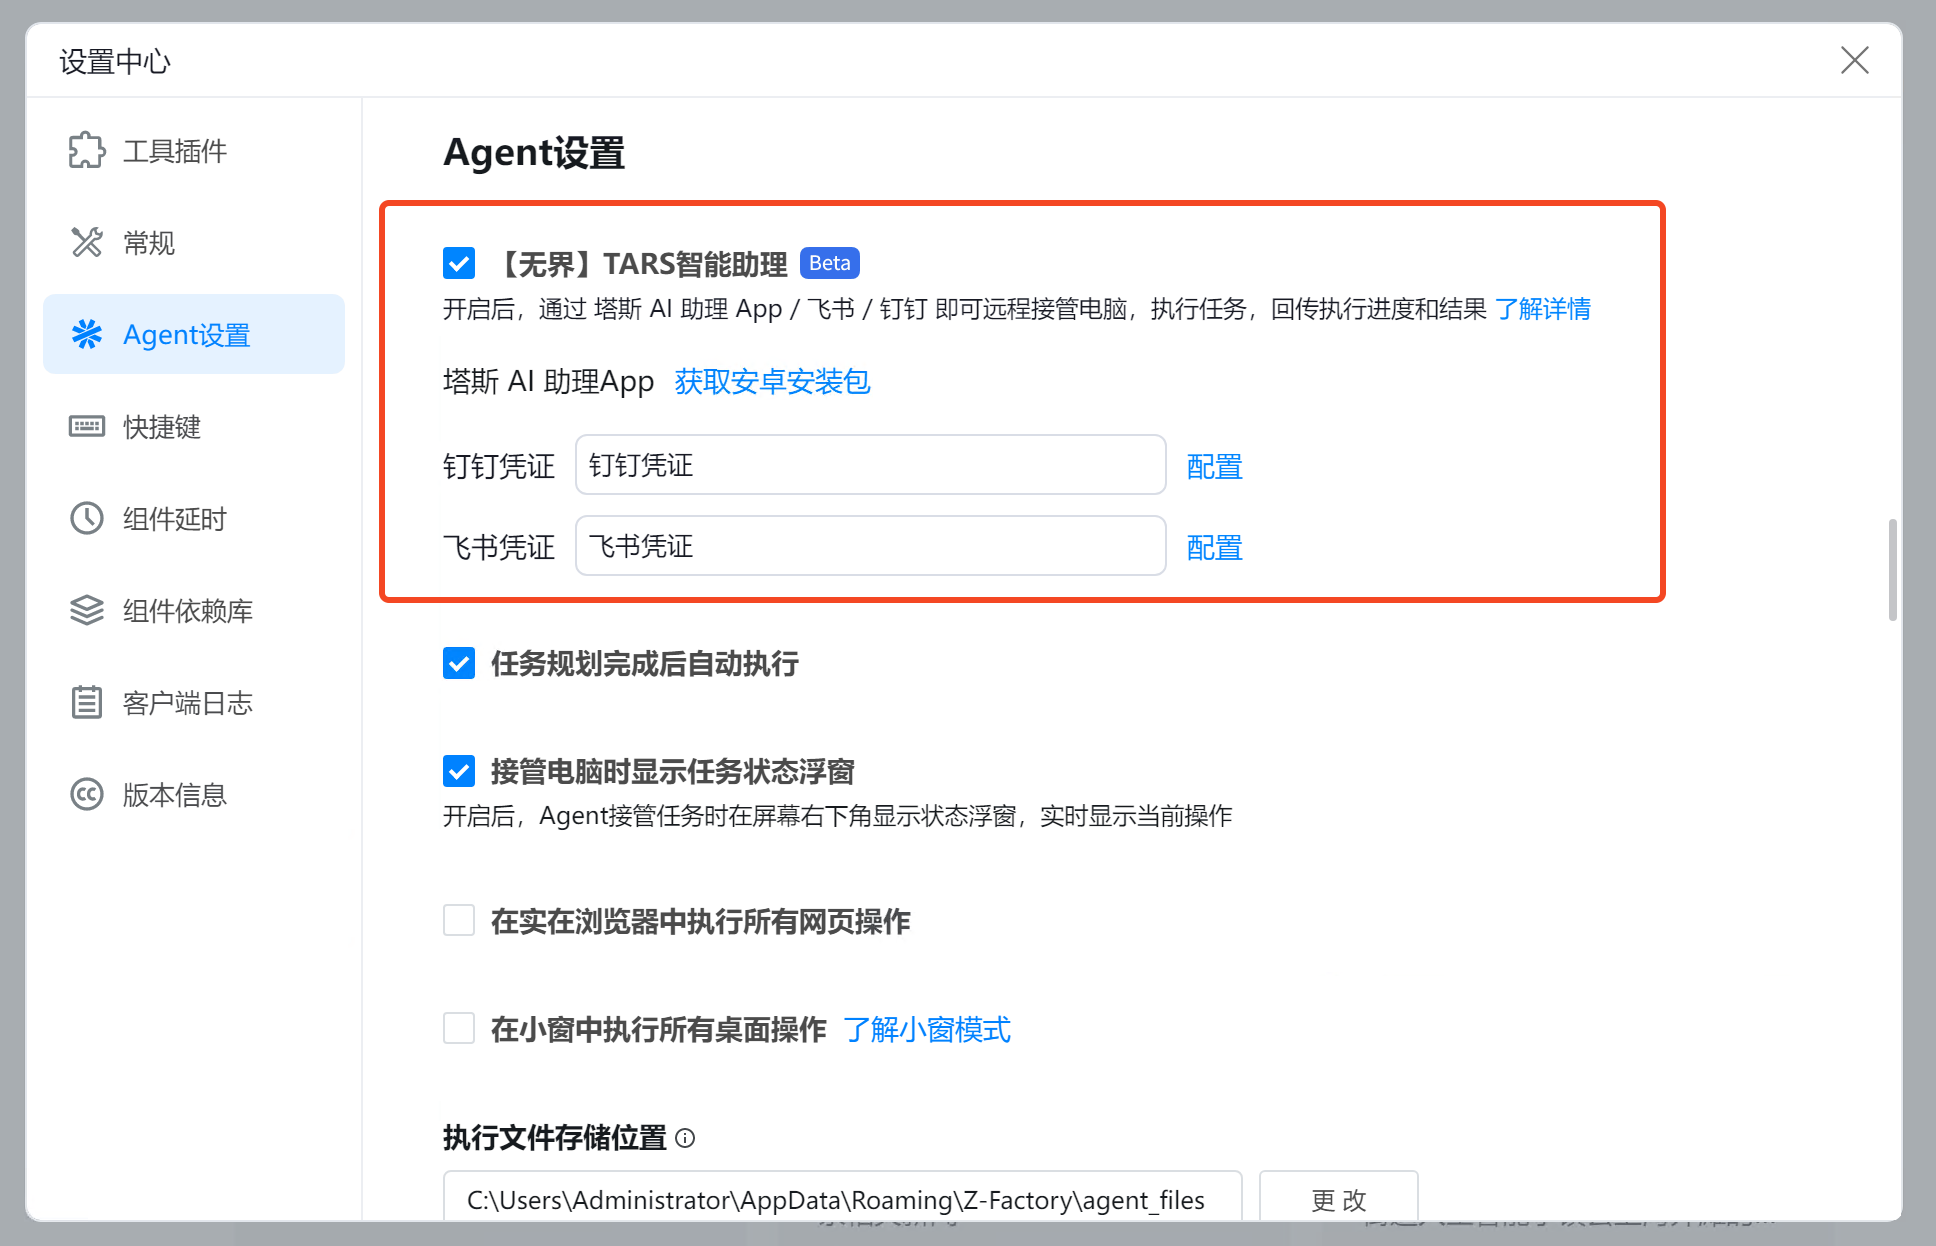
Task: Enable 在实在浏览器中执行所有网页操作
Action: point(459,920)
